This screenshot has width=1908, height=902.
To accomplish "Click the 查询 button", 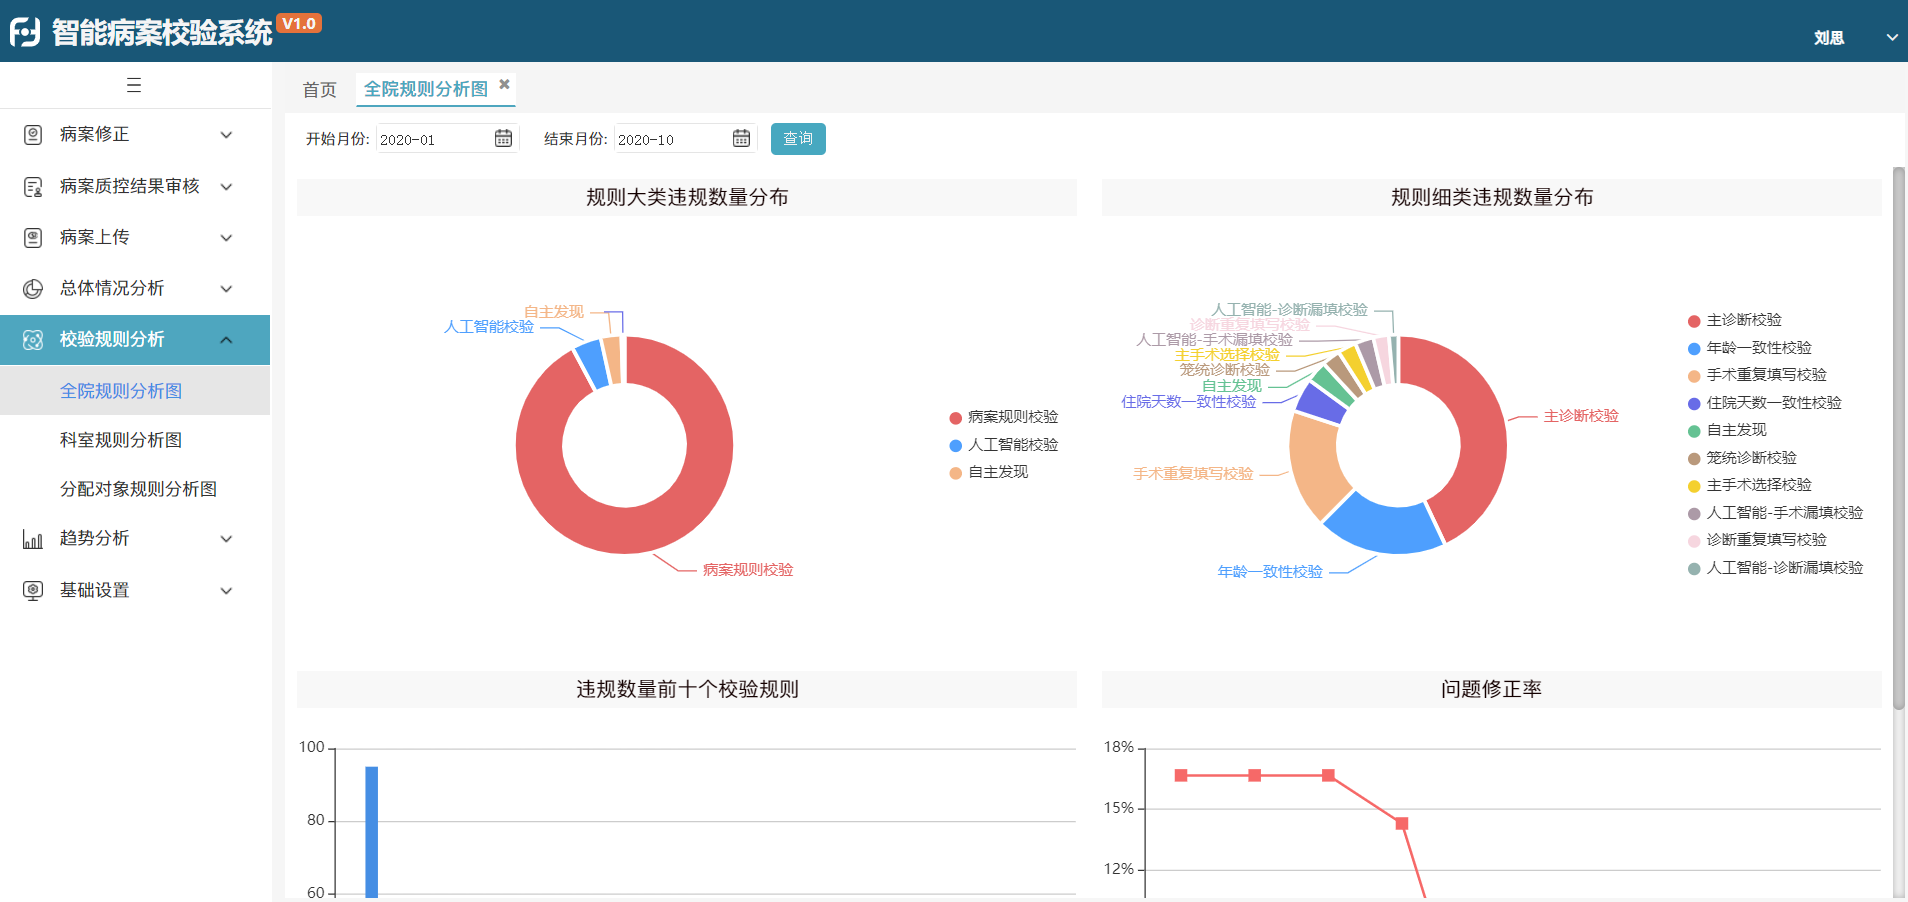I will [x=798, y=139].
